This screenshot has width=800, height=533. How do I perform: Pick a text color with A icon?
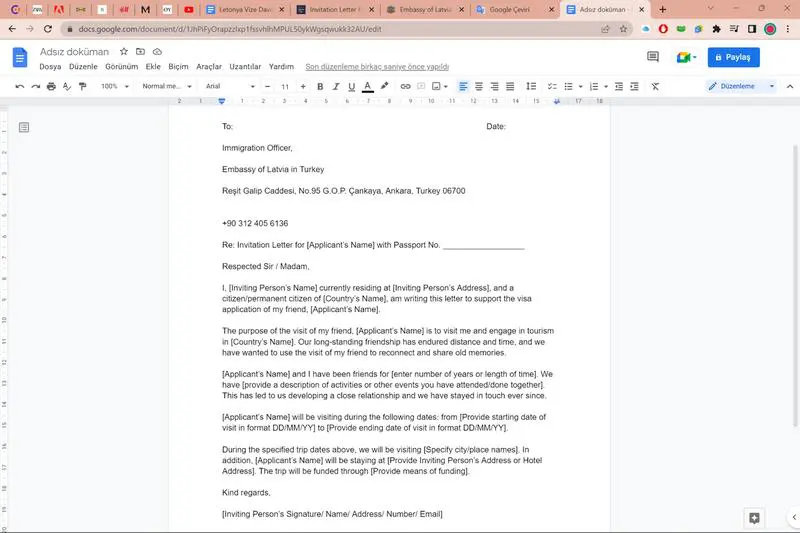[368, 87]
